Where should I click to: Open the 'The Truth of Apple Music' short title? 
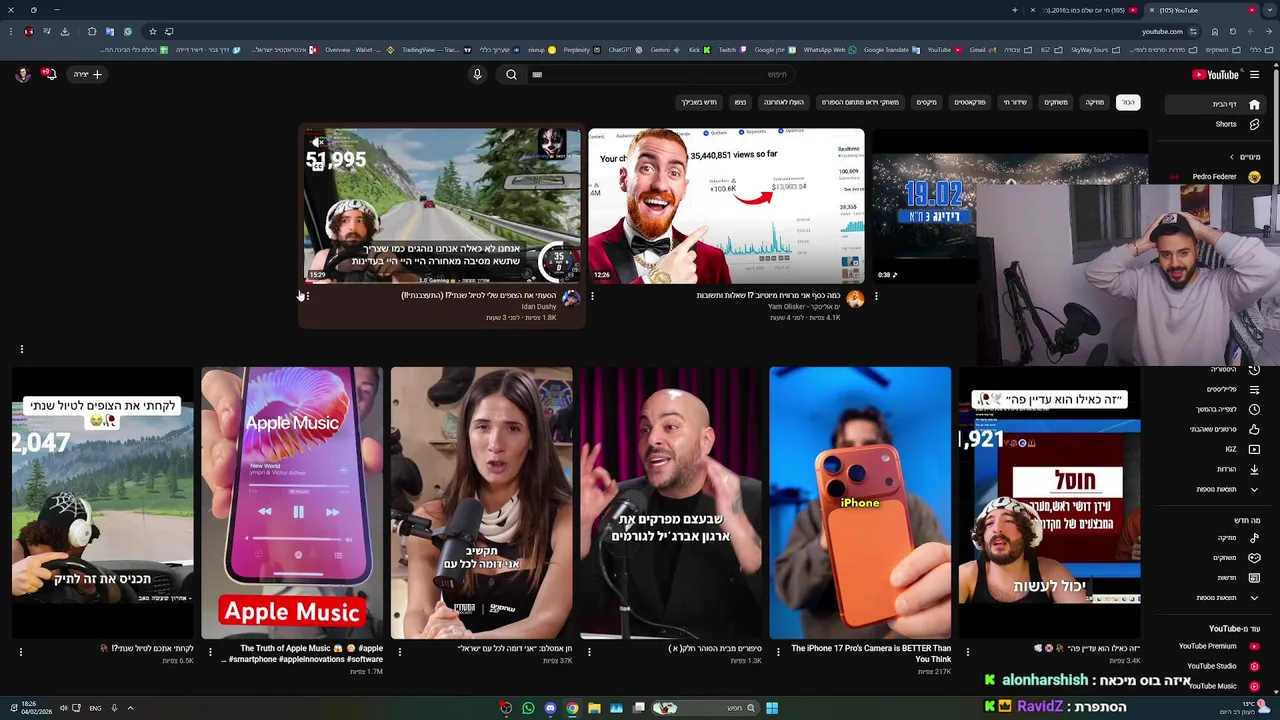coord(303,653)
